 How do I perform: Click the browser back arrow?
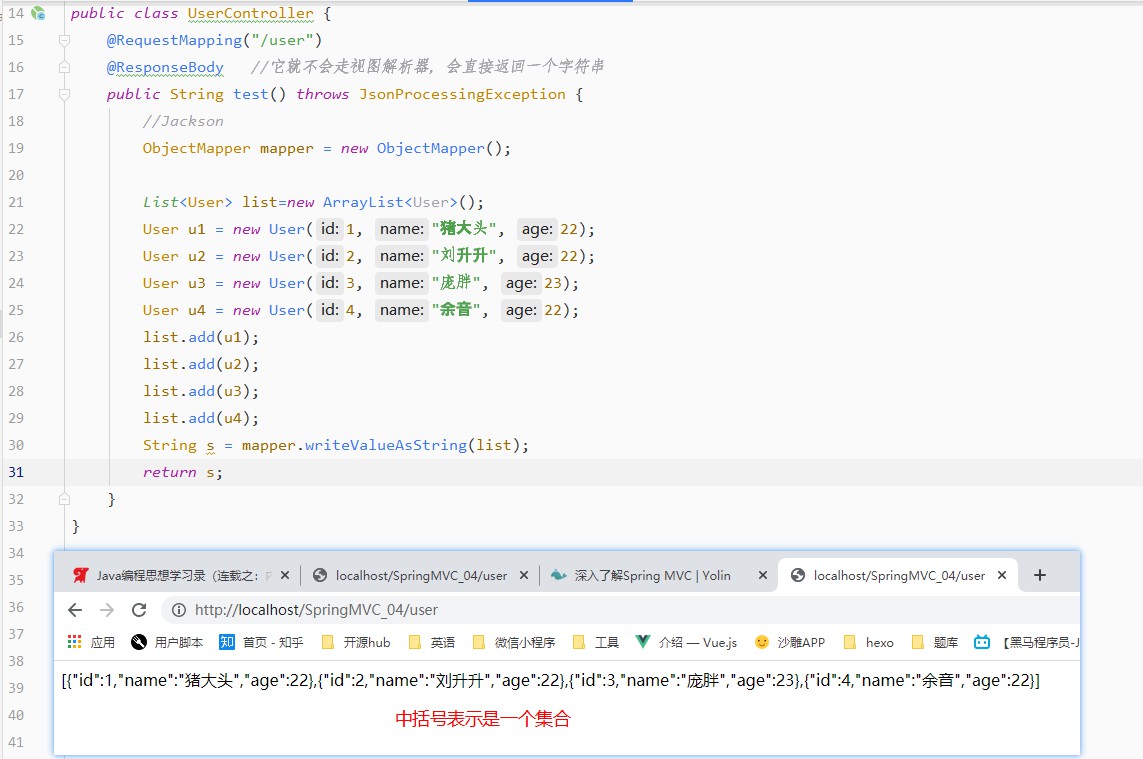pyautogui.click(x=74, y=610)
